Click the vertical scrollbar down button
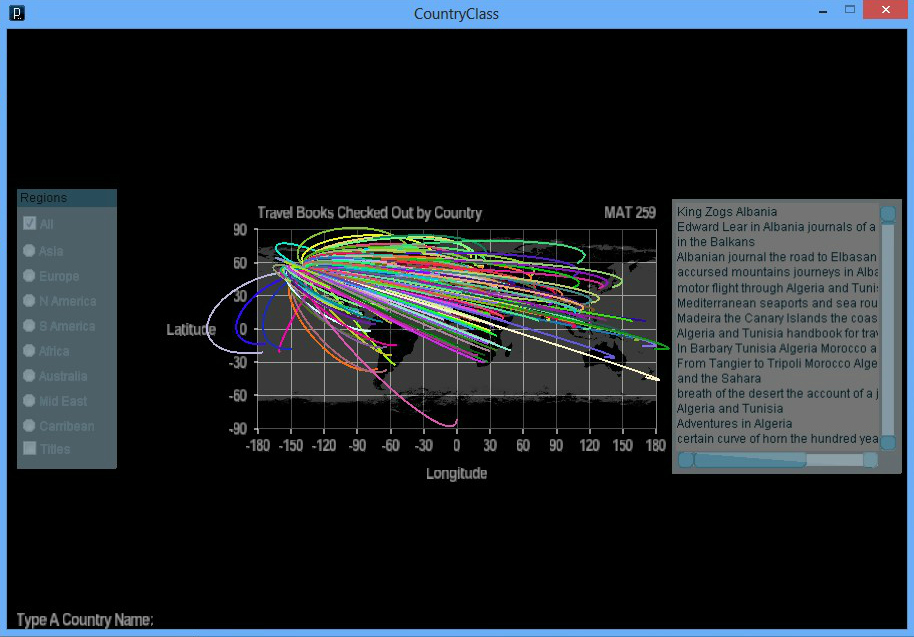Image resolution: width=914 pixels, height=637 pixels. [x=887, y=442]
